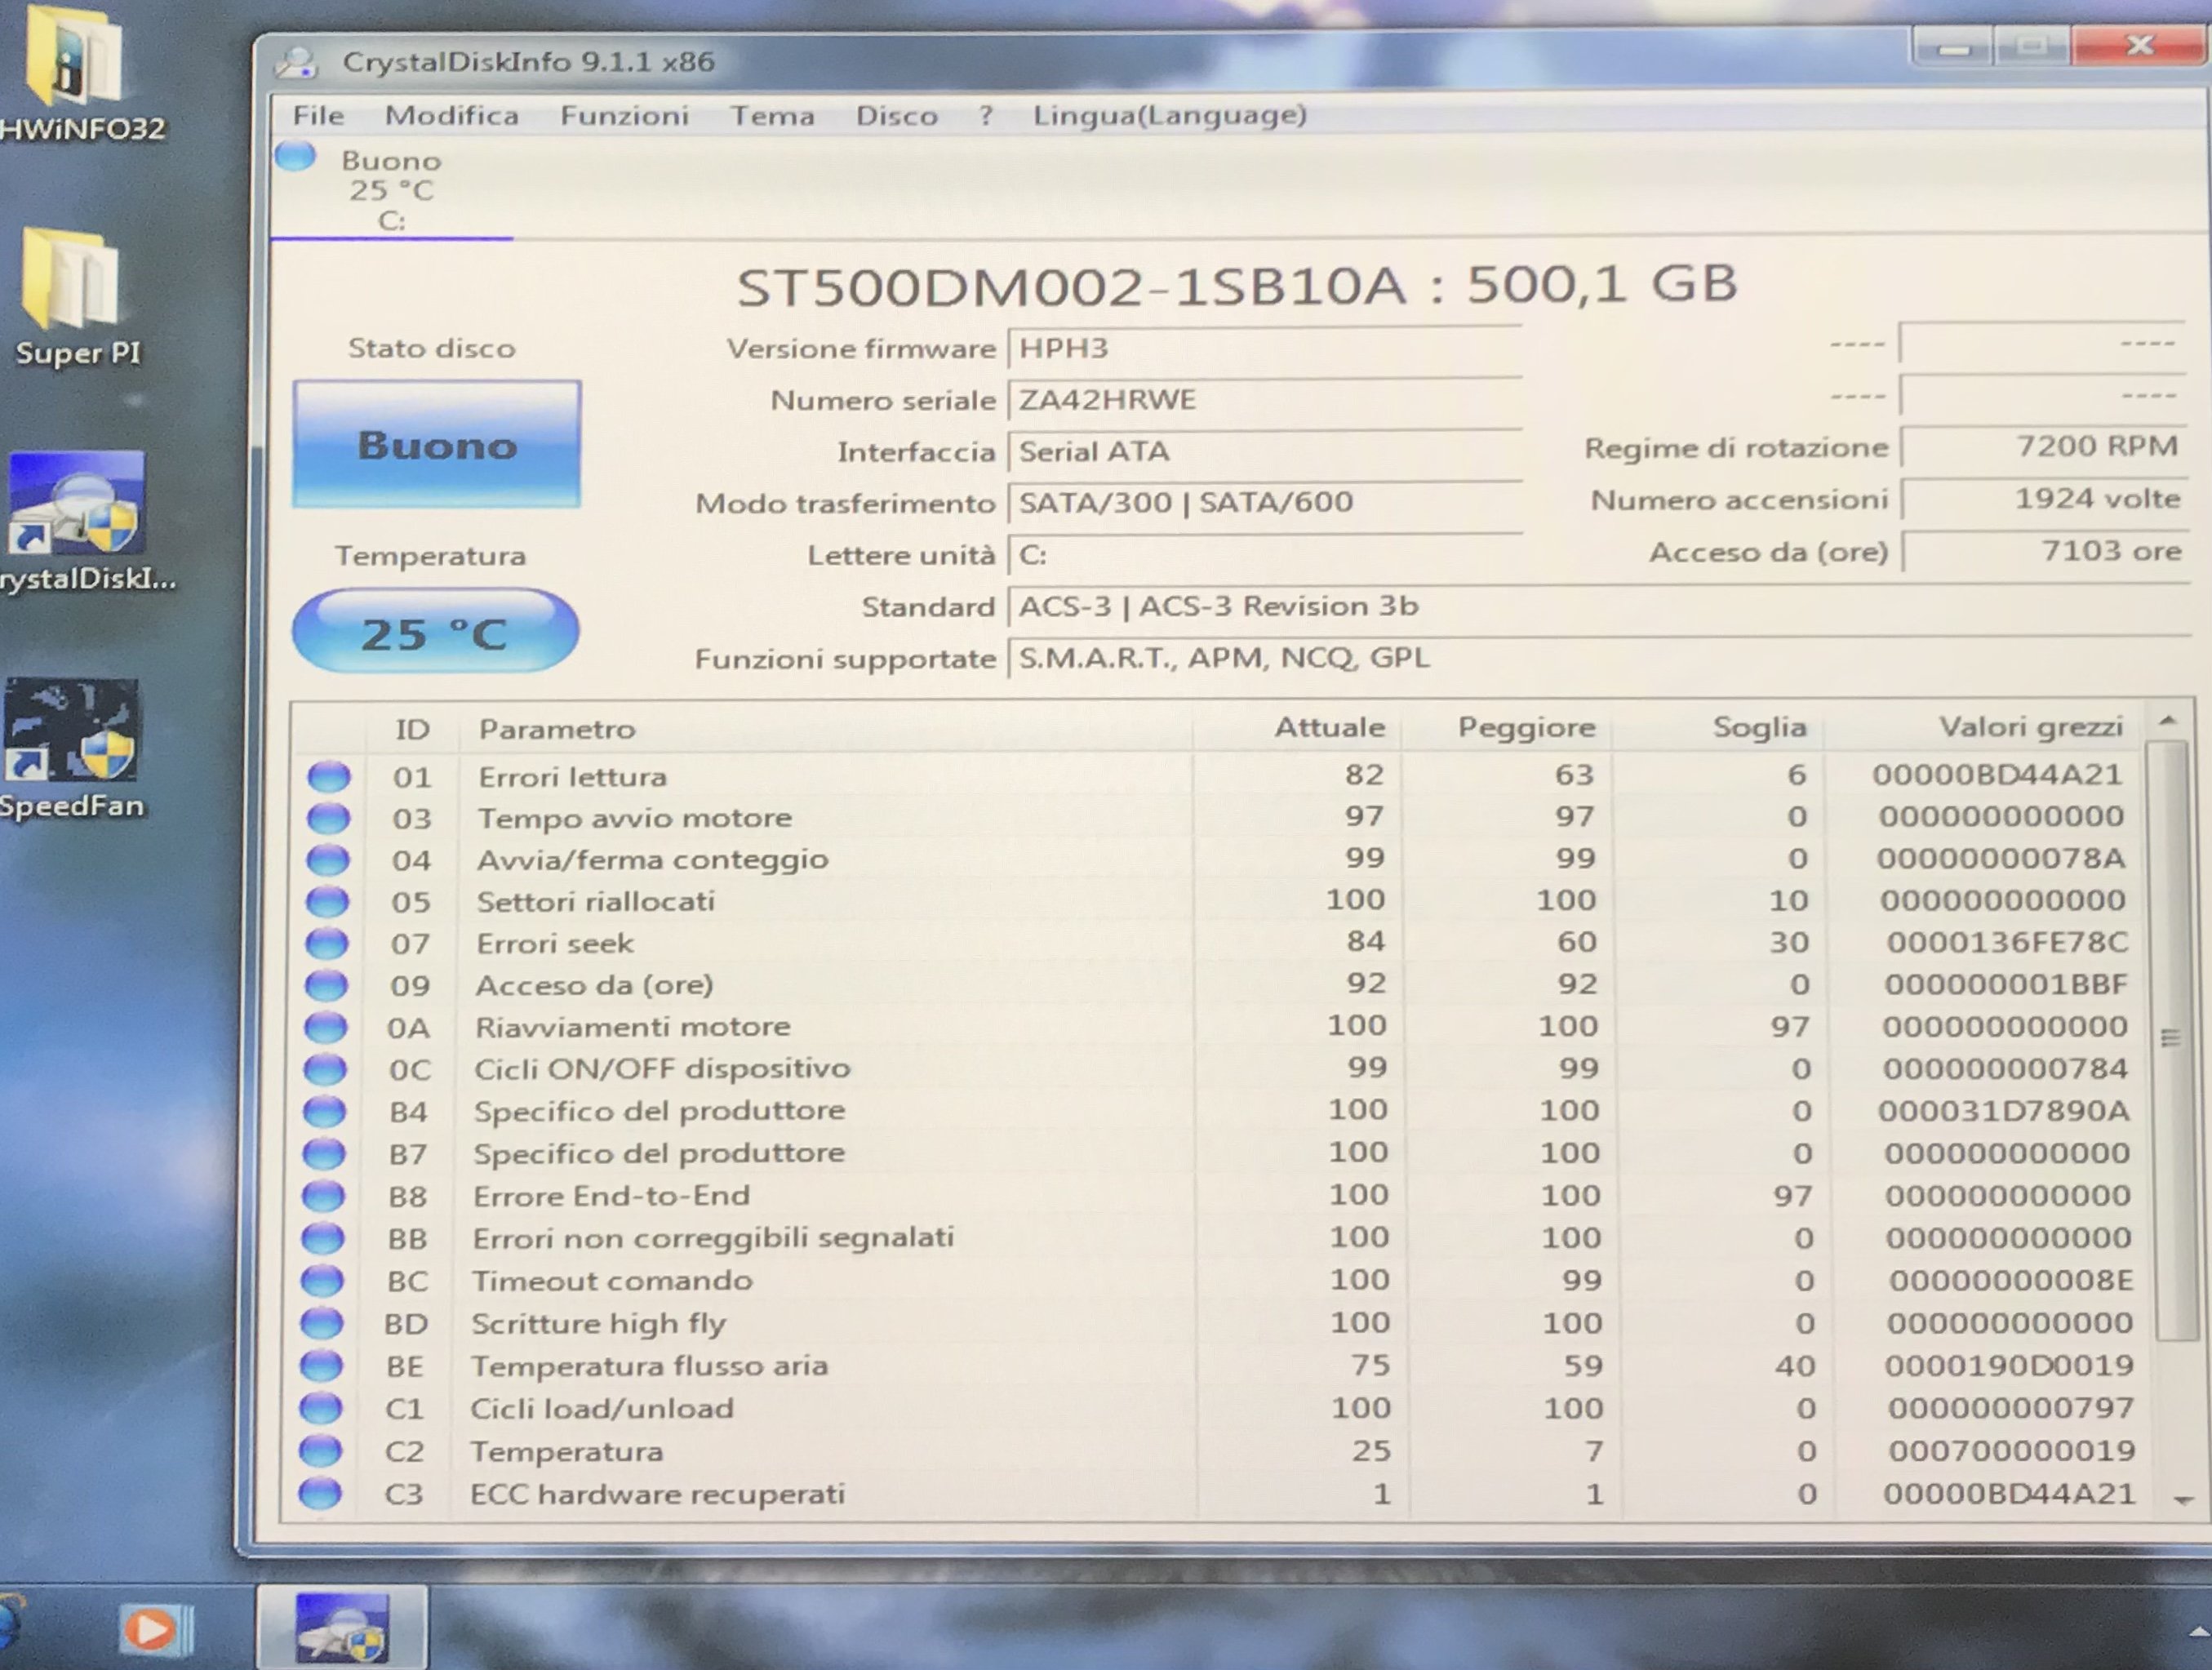Click the status orb for Temperatura C2 row
This screenshot has width=2212, height=1670.
[x=321, y=1451]
